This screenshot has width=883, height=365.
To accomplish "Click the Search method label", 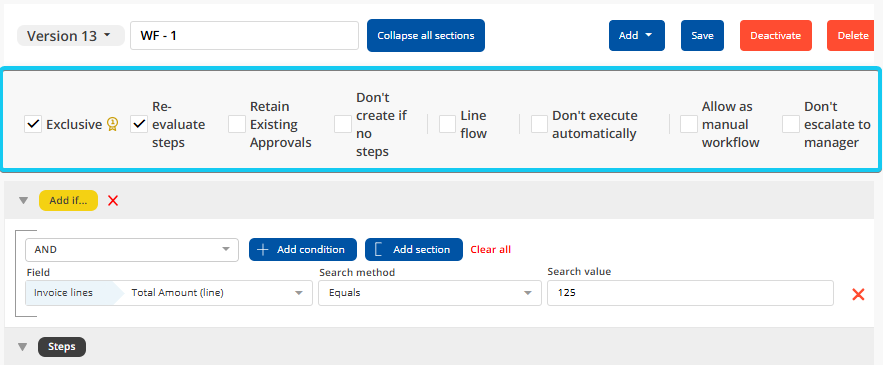I will coord(357,273).
